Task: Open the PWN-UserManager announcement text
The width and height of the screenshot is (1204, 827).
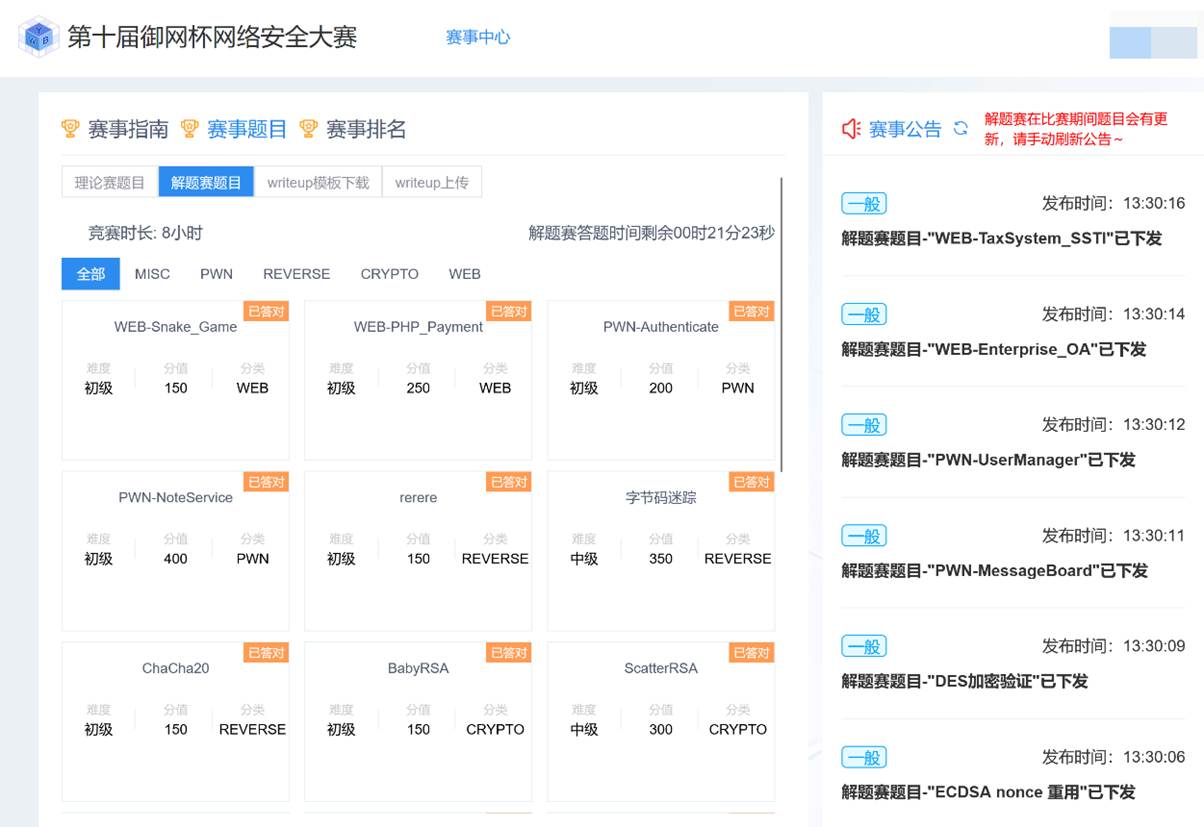Action: click(989, 460)
